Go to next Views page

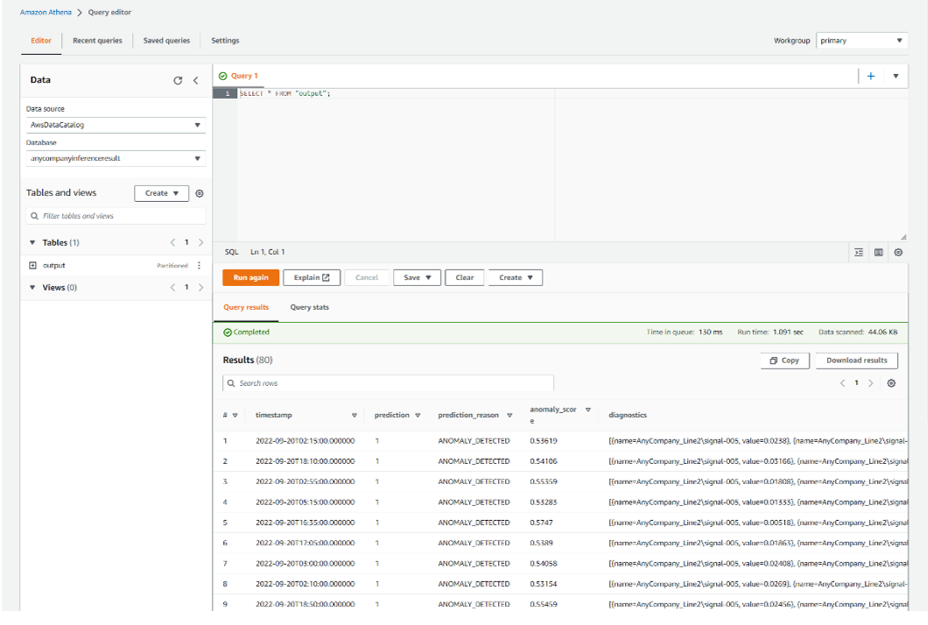pyautogui.click(x=201, y=288)
